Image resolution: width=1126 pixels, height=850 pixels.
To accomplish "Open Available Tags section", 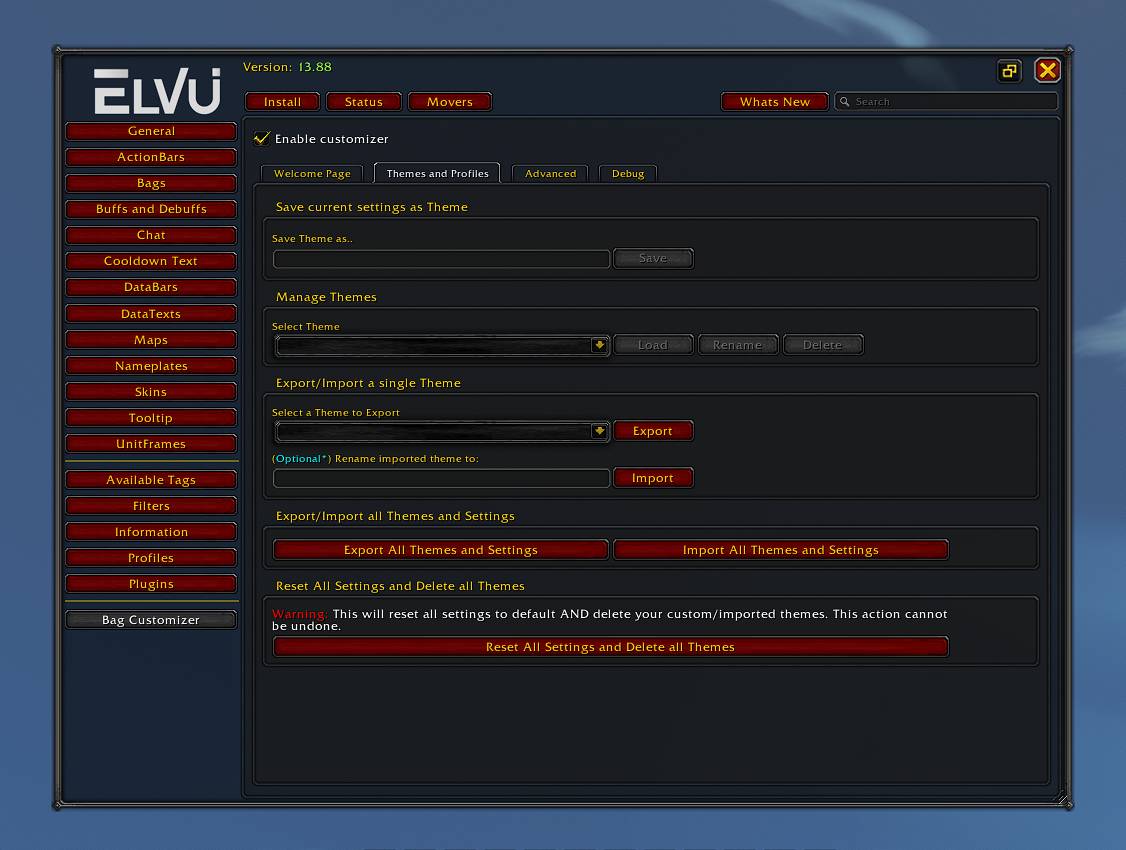I will tap(151, 480).
